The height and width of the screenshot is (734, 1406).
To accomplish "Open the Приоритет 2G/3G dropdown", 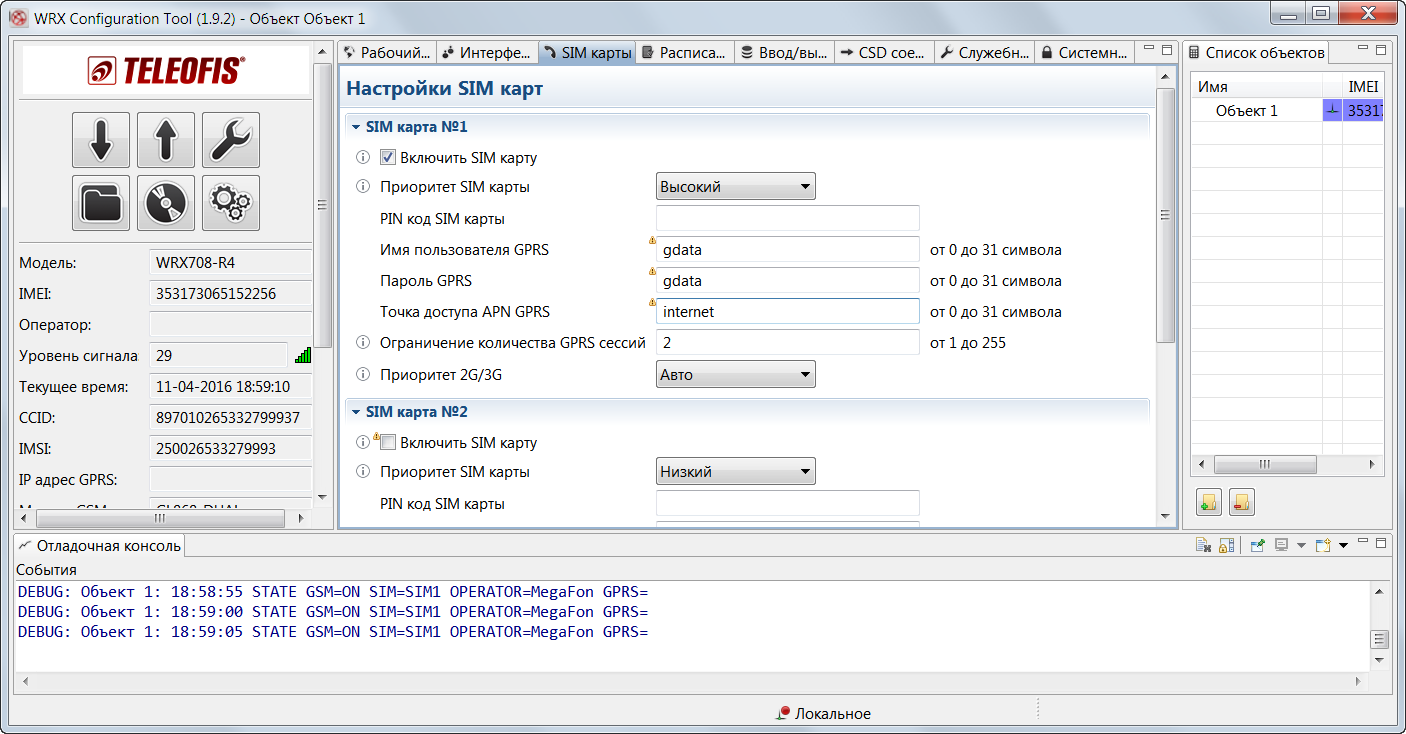I will (x=735, y=374).
